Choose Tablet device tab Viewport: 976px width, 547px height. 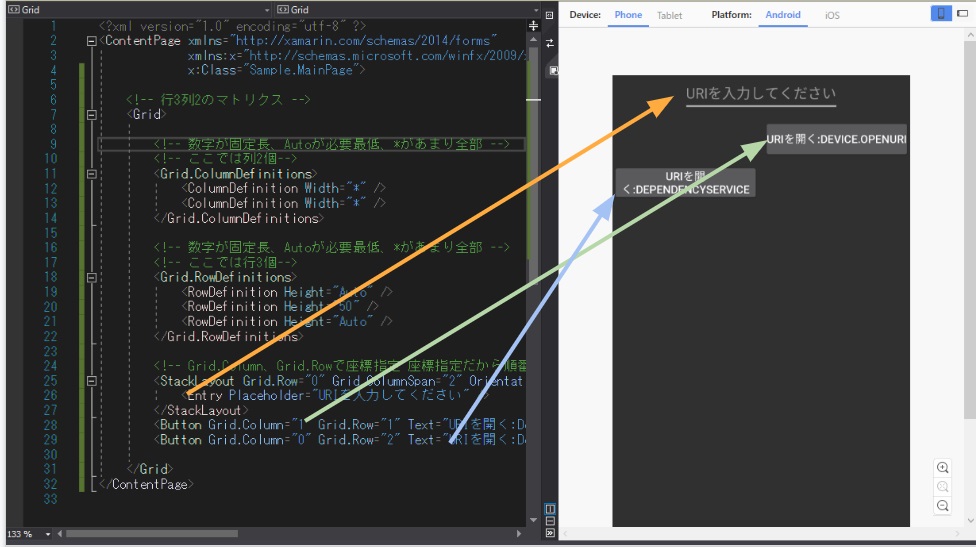point(670,16)
